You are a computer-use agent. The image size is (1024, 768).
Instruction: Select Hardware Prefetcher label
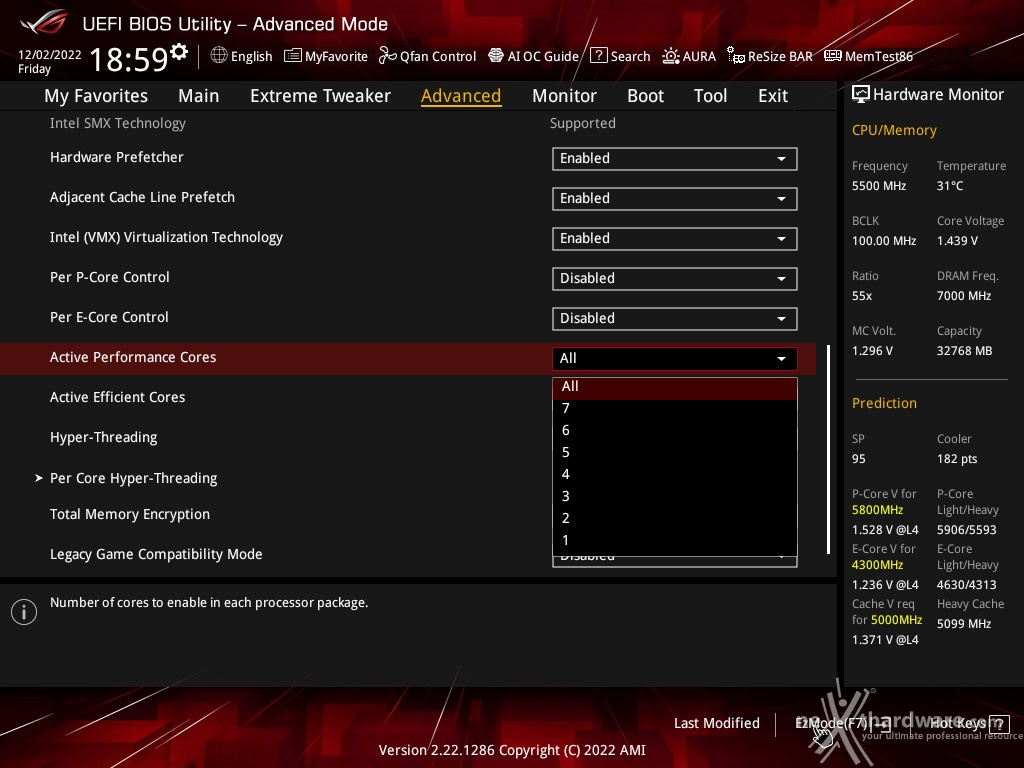click(x=116, y=157)
